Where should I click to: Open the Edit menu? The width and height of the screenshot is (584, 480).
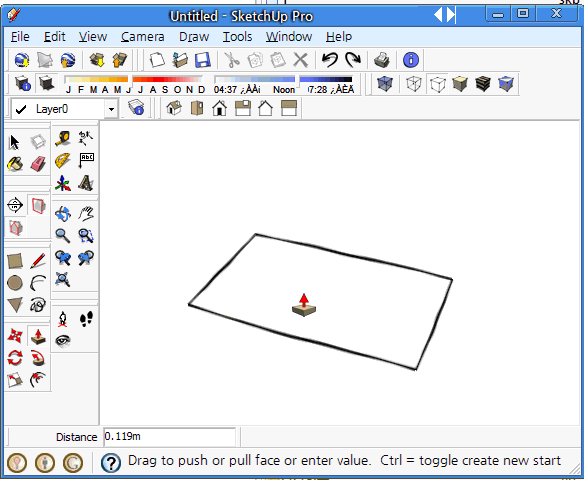point(54,36)
